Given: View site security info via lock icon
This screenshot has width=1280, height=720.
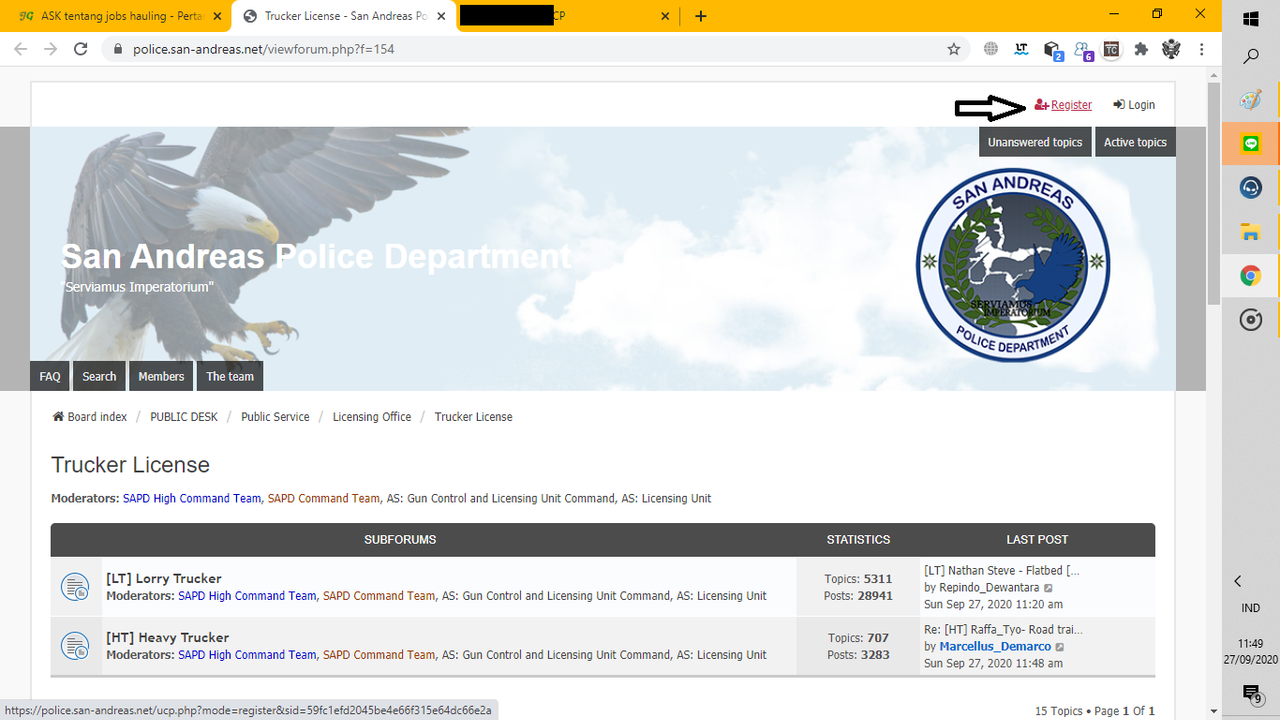Looking at the screenshot, I should click(118, 49).
